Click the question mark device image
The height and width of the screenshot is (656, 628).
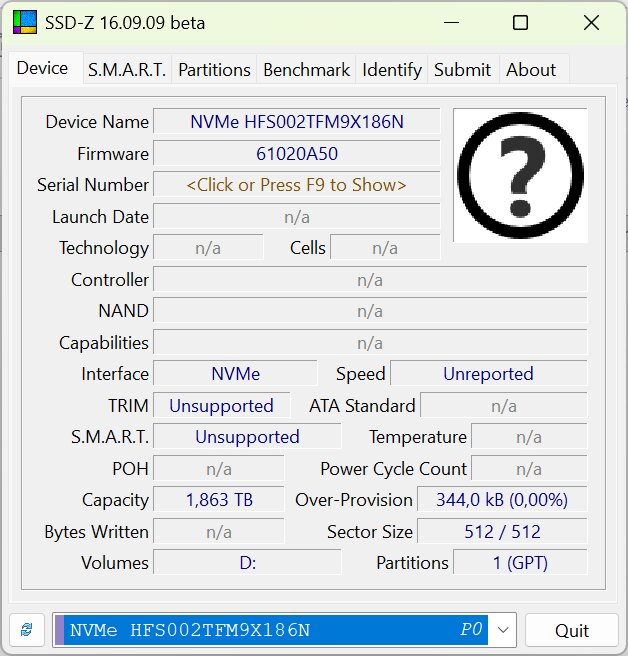tap(520, 175)
